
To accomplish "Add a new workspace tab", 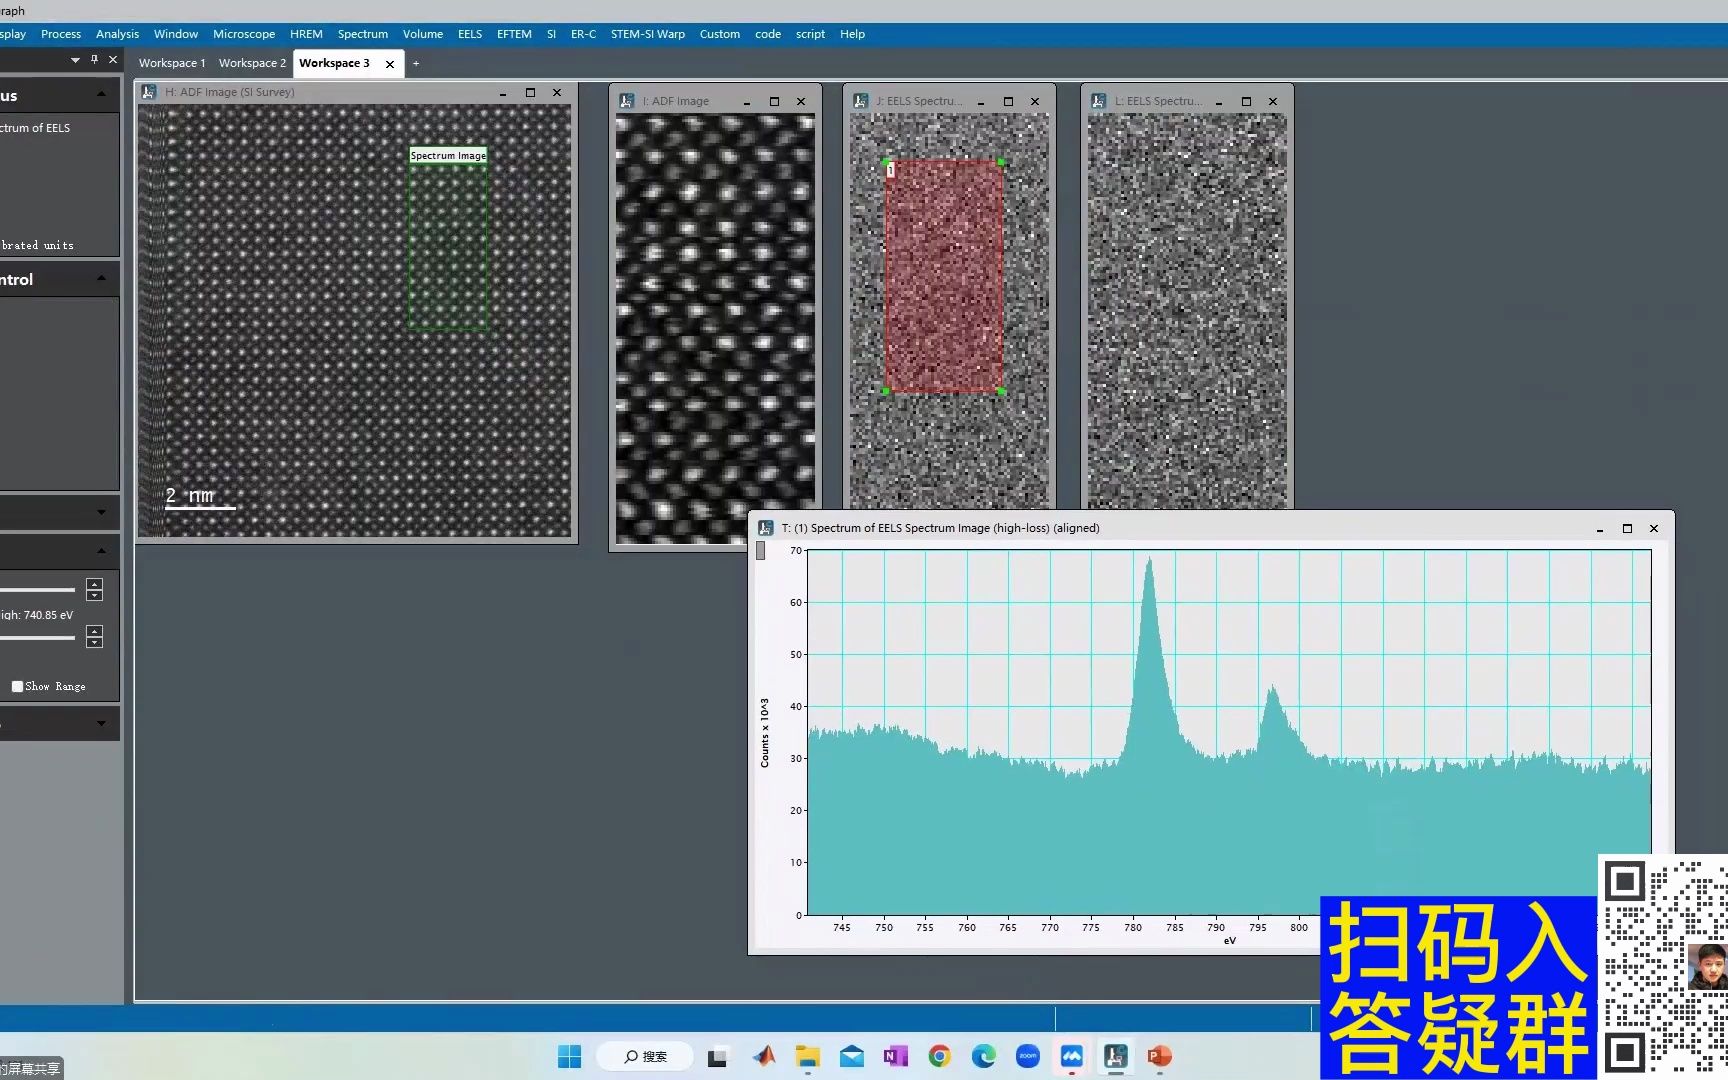I will pyautogui.click(x=416, y=63).
